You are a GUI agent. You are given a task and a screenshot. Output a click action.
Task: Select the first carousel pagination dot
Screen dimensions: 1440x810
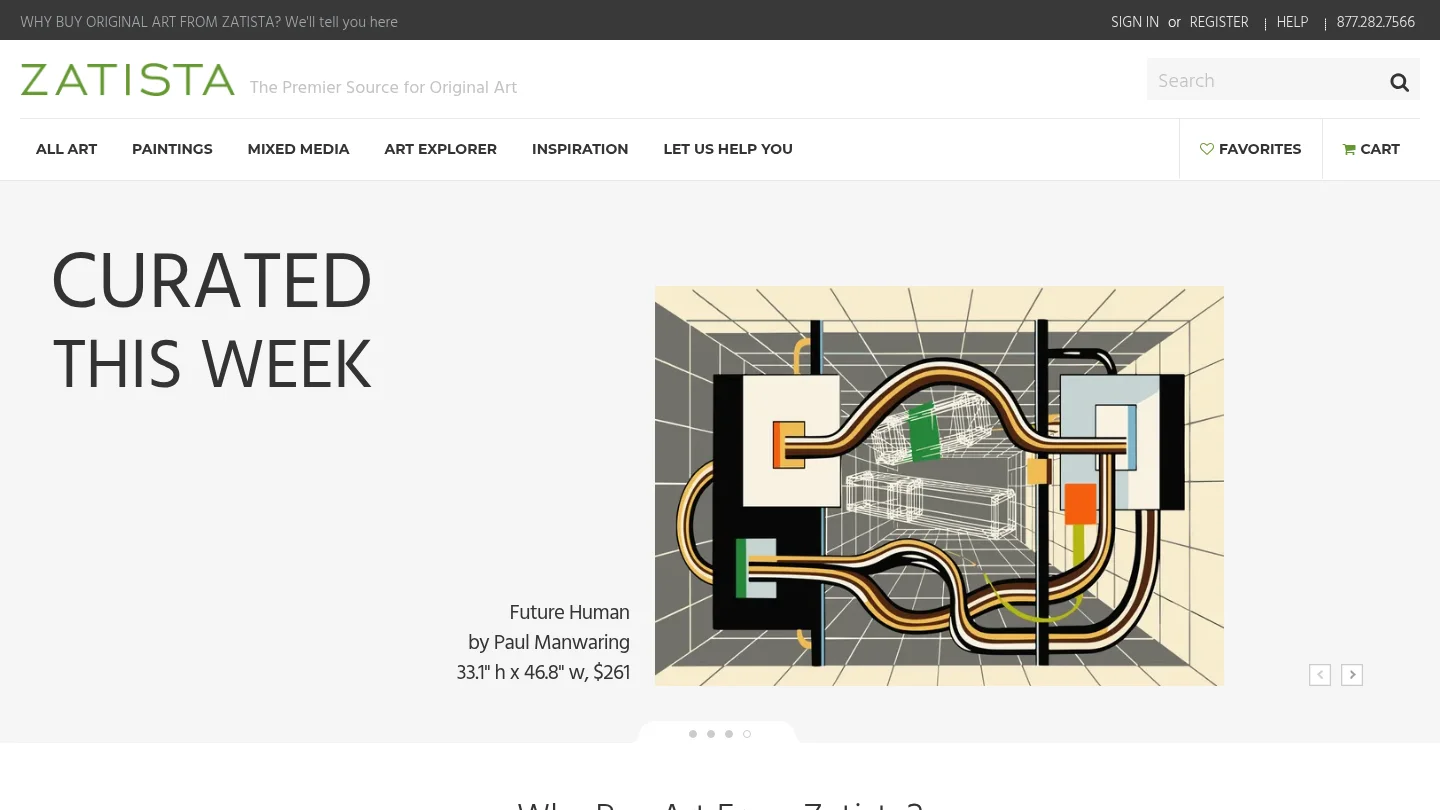pos(693,734)
